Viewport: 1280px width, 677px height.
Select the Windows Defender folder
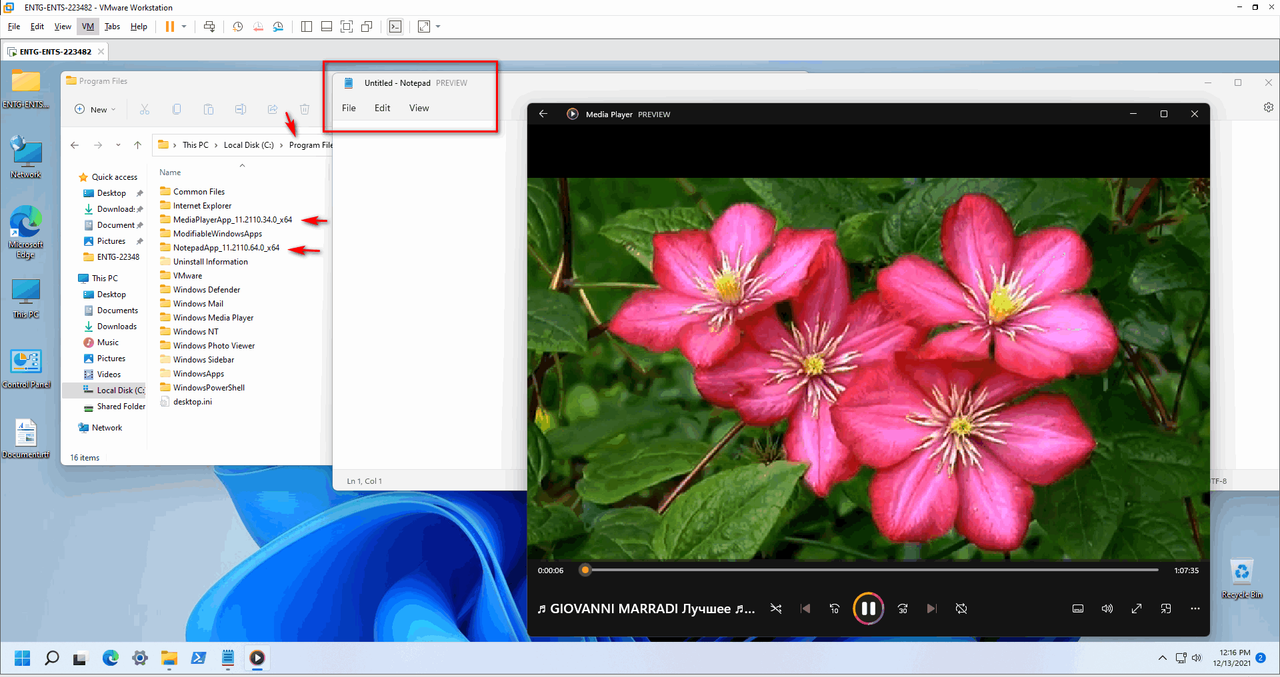click(x=206, y=289)
